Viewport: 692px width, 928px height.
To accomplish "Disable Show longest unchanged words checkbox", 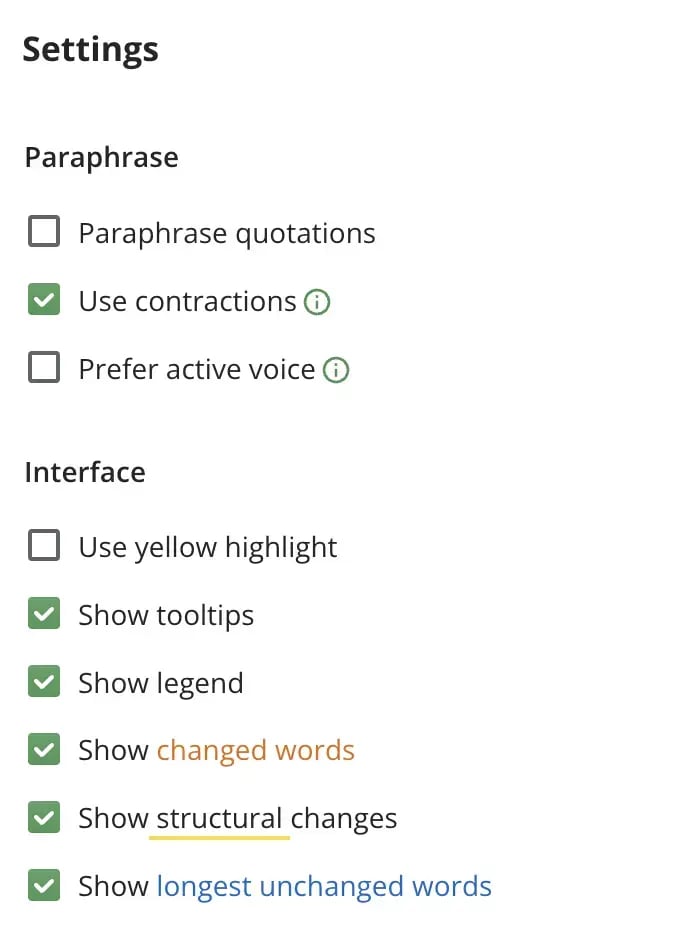I will (44, 886).
